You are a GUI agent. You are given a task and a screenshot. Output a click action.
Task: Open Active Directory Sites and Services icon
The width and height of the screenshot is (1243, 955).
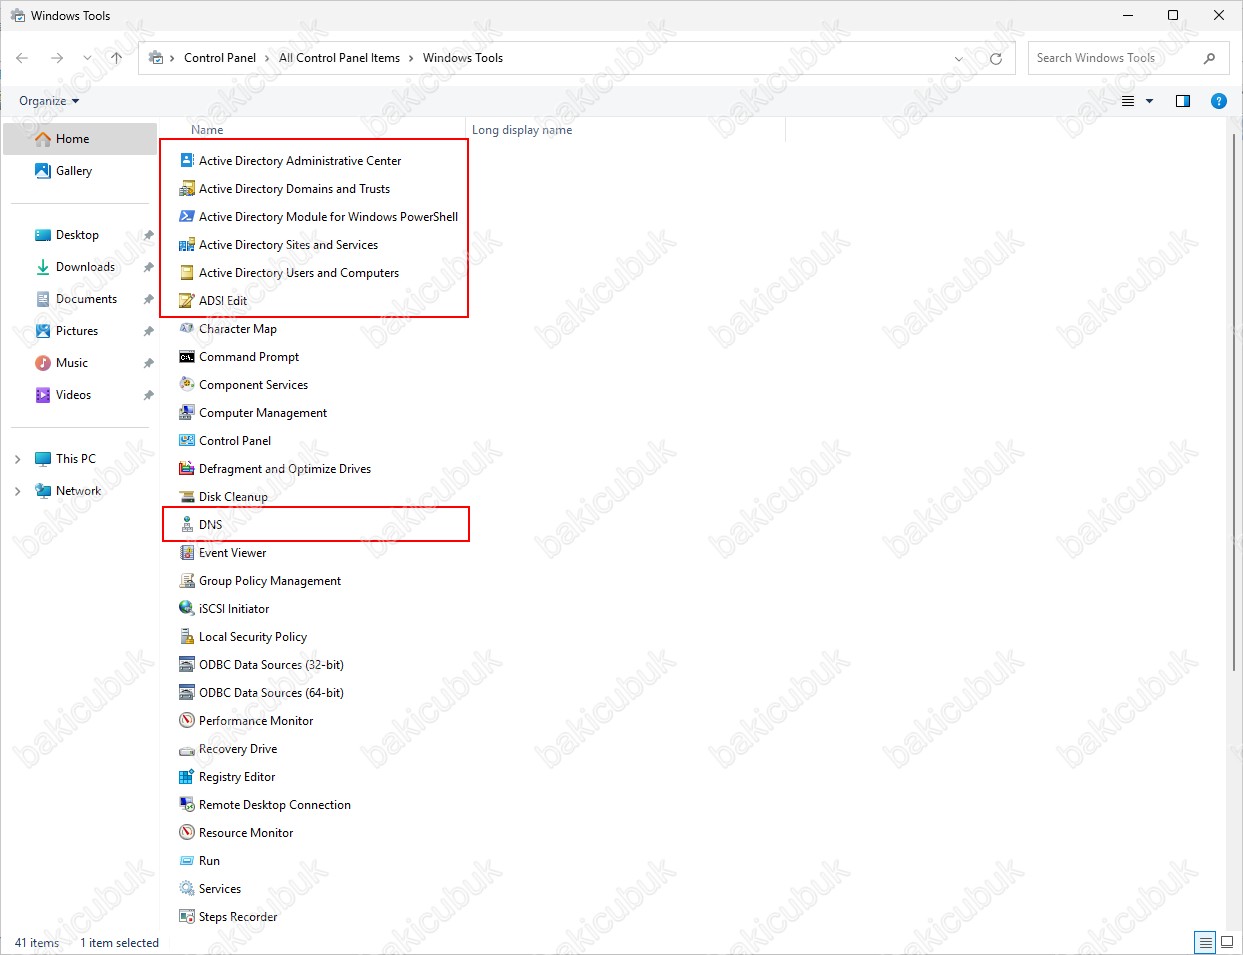click(x=187, y=244)
